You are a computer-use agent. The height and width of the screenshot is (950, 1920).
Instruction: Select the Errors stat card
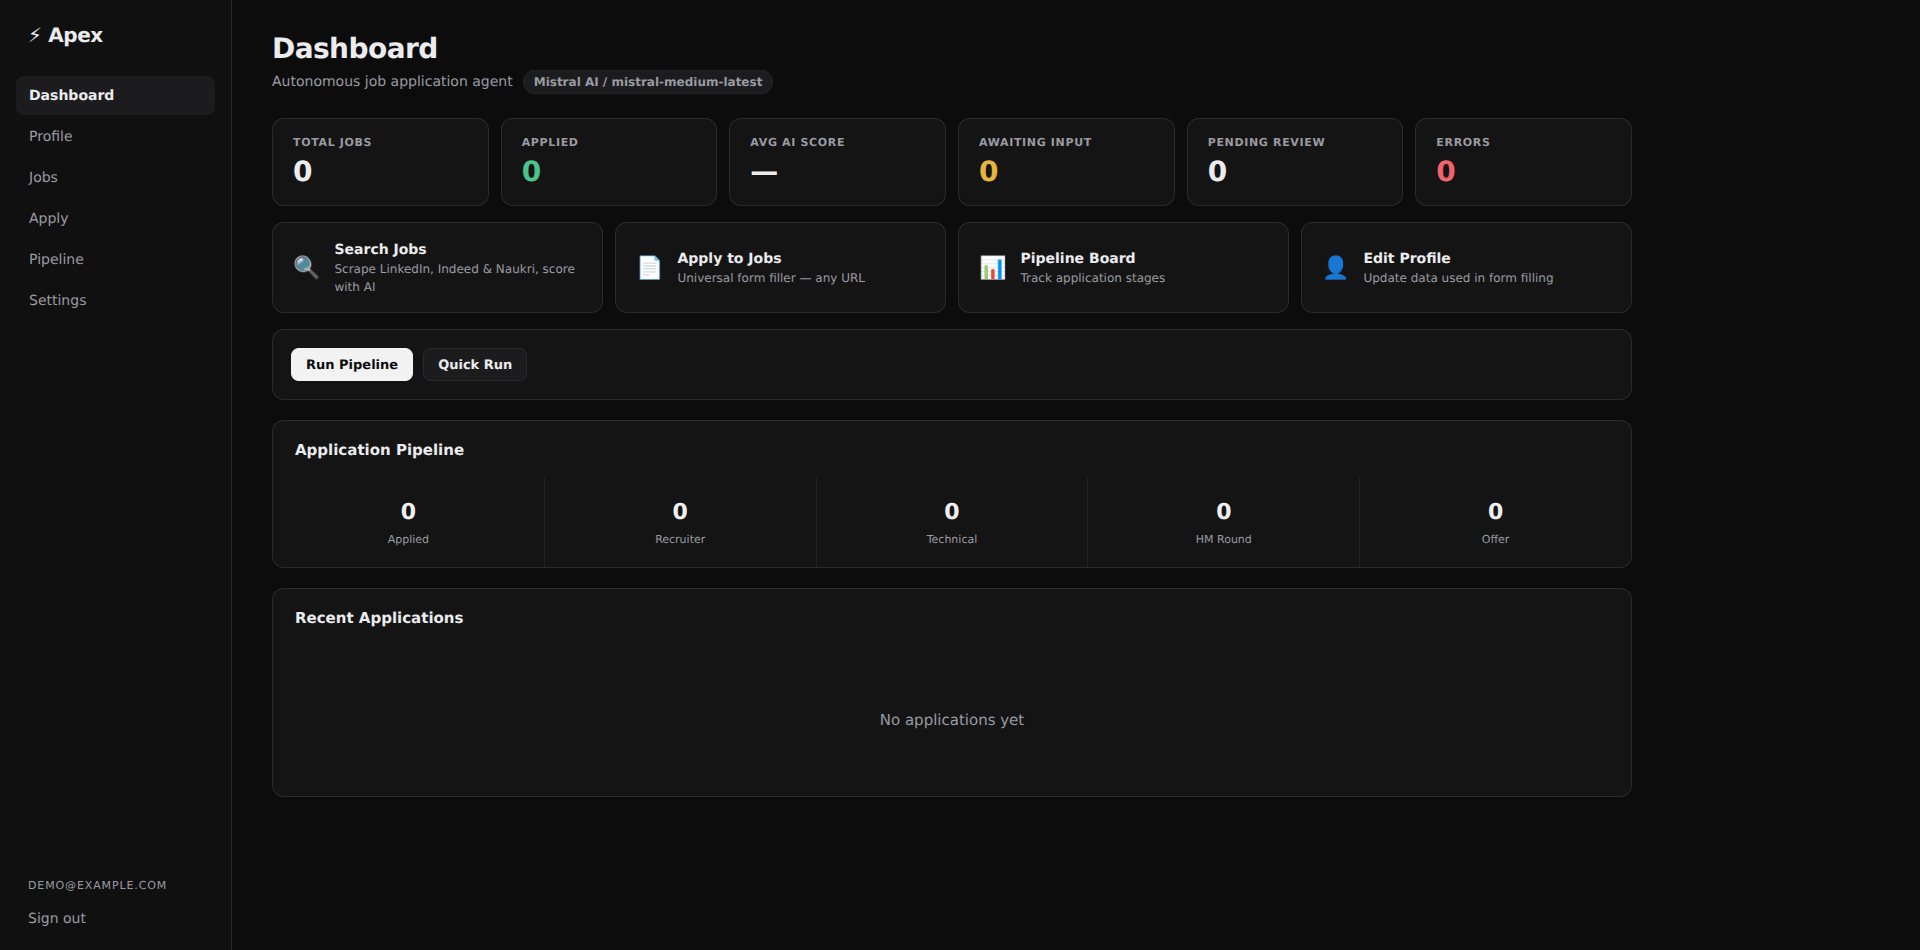point(1523,162)
